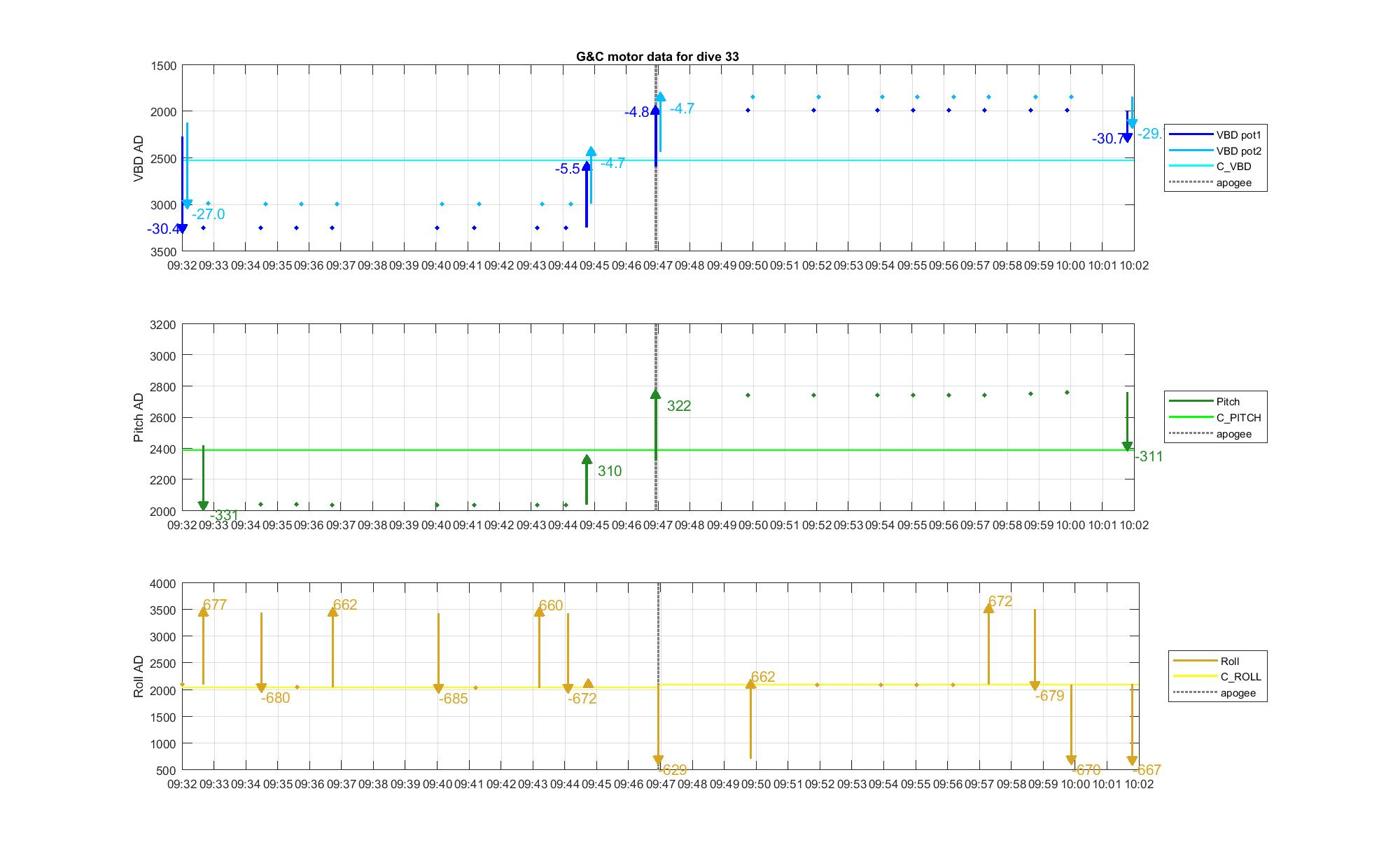
Task: Click the '-680' roll data label
Action: tap(275, 698)
